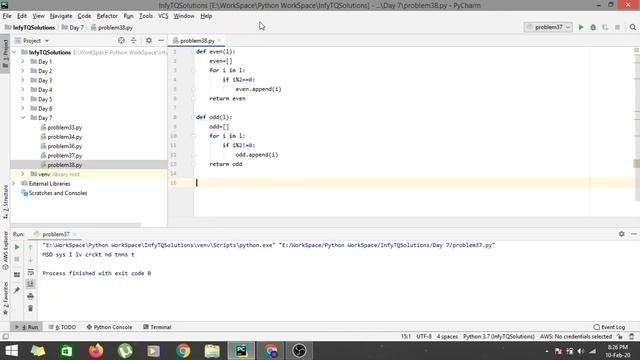This screenshot has width=640, height=360.
Task: Expand the Day 1 folder
Action: coord(23,62)
